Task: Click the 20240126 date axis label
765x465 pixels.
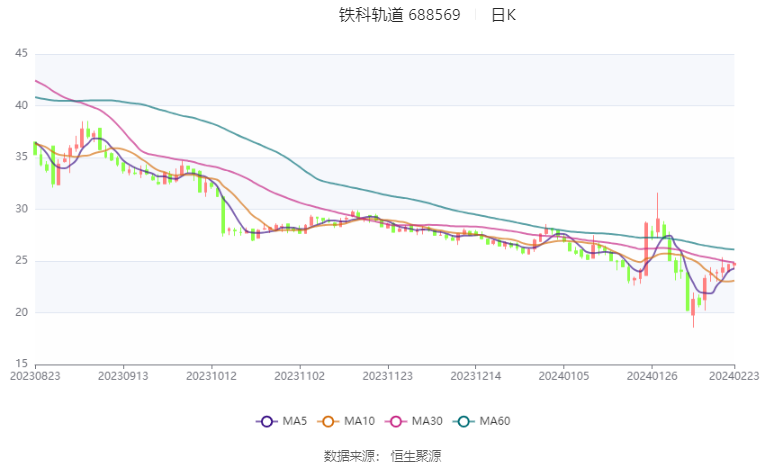Action: click(652, 376)
